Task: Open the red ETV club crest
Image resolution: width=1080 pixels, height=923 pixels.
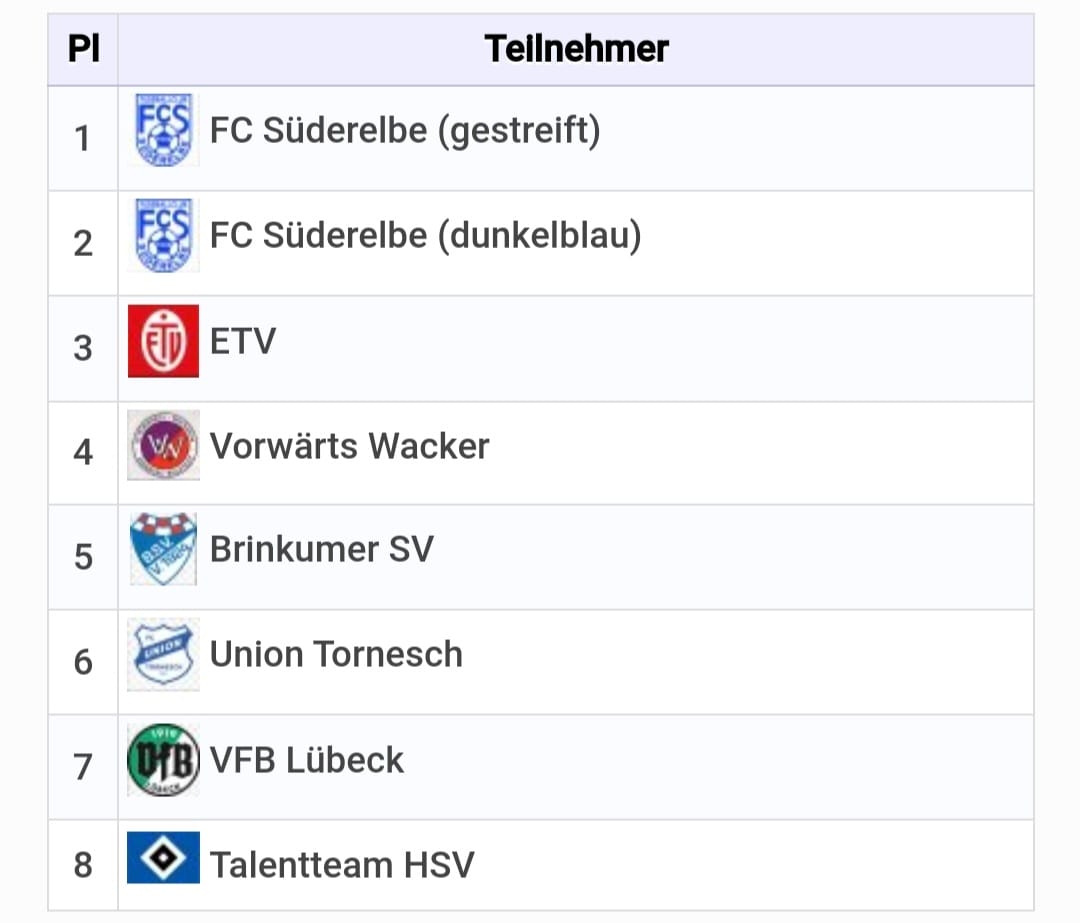Action: [163, 341]
